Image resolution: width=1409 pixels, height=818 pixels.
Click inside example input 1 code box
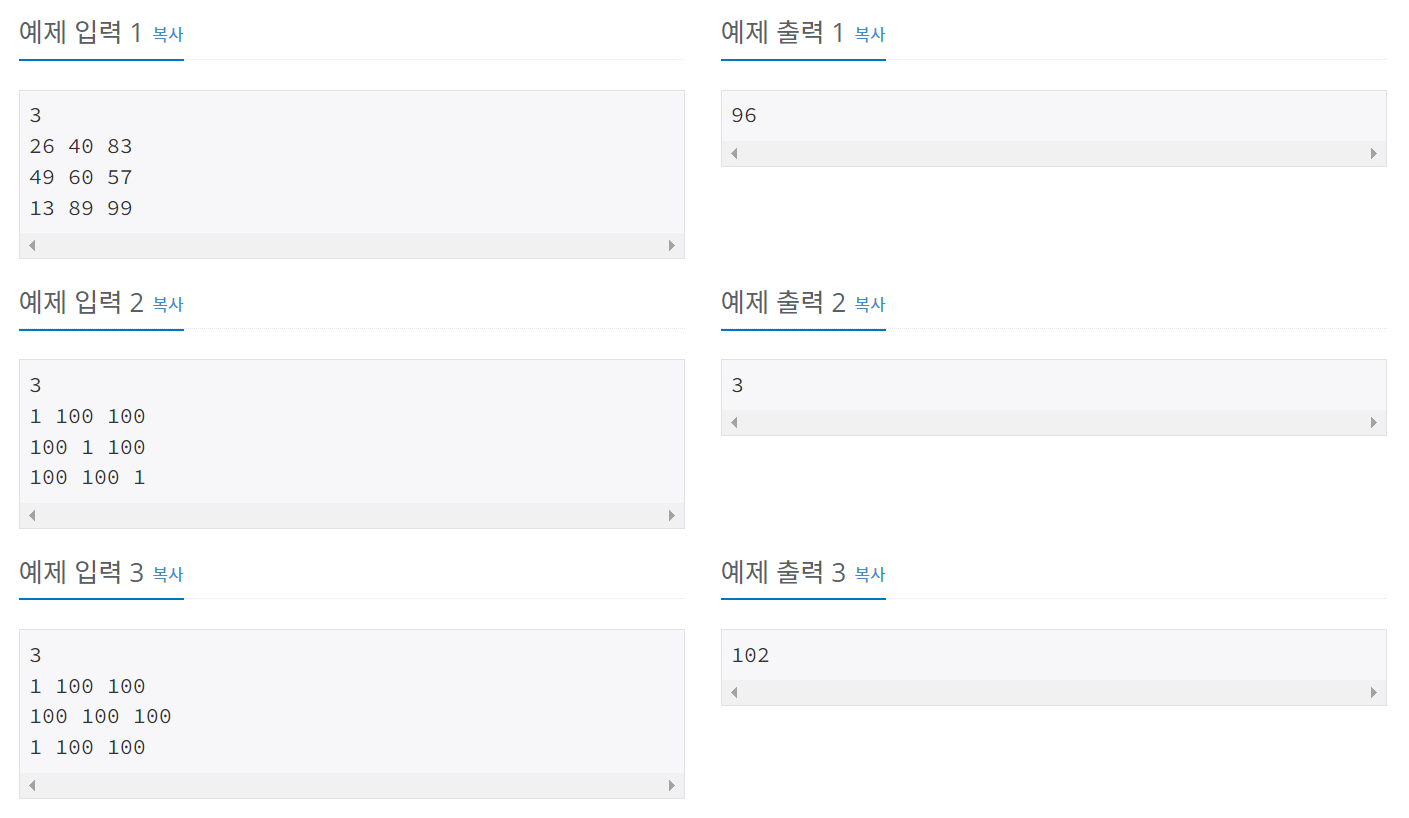(x=352, y=162)
